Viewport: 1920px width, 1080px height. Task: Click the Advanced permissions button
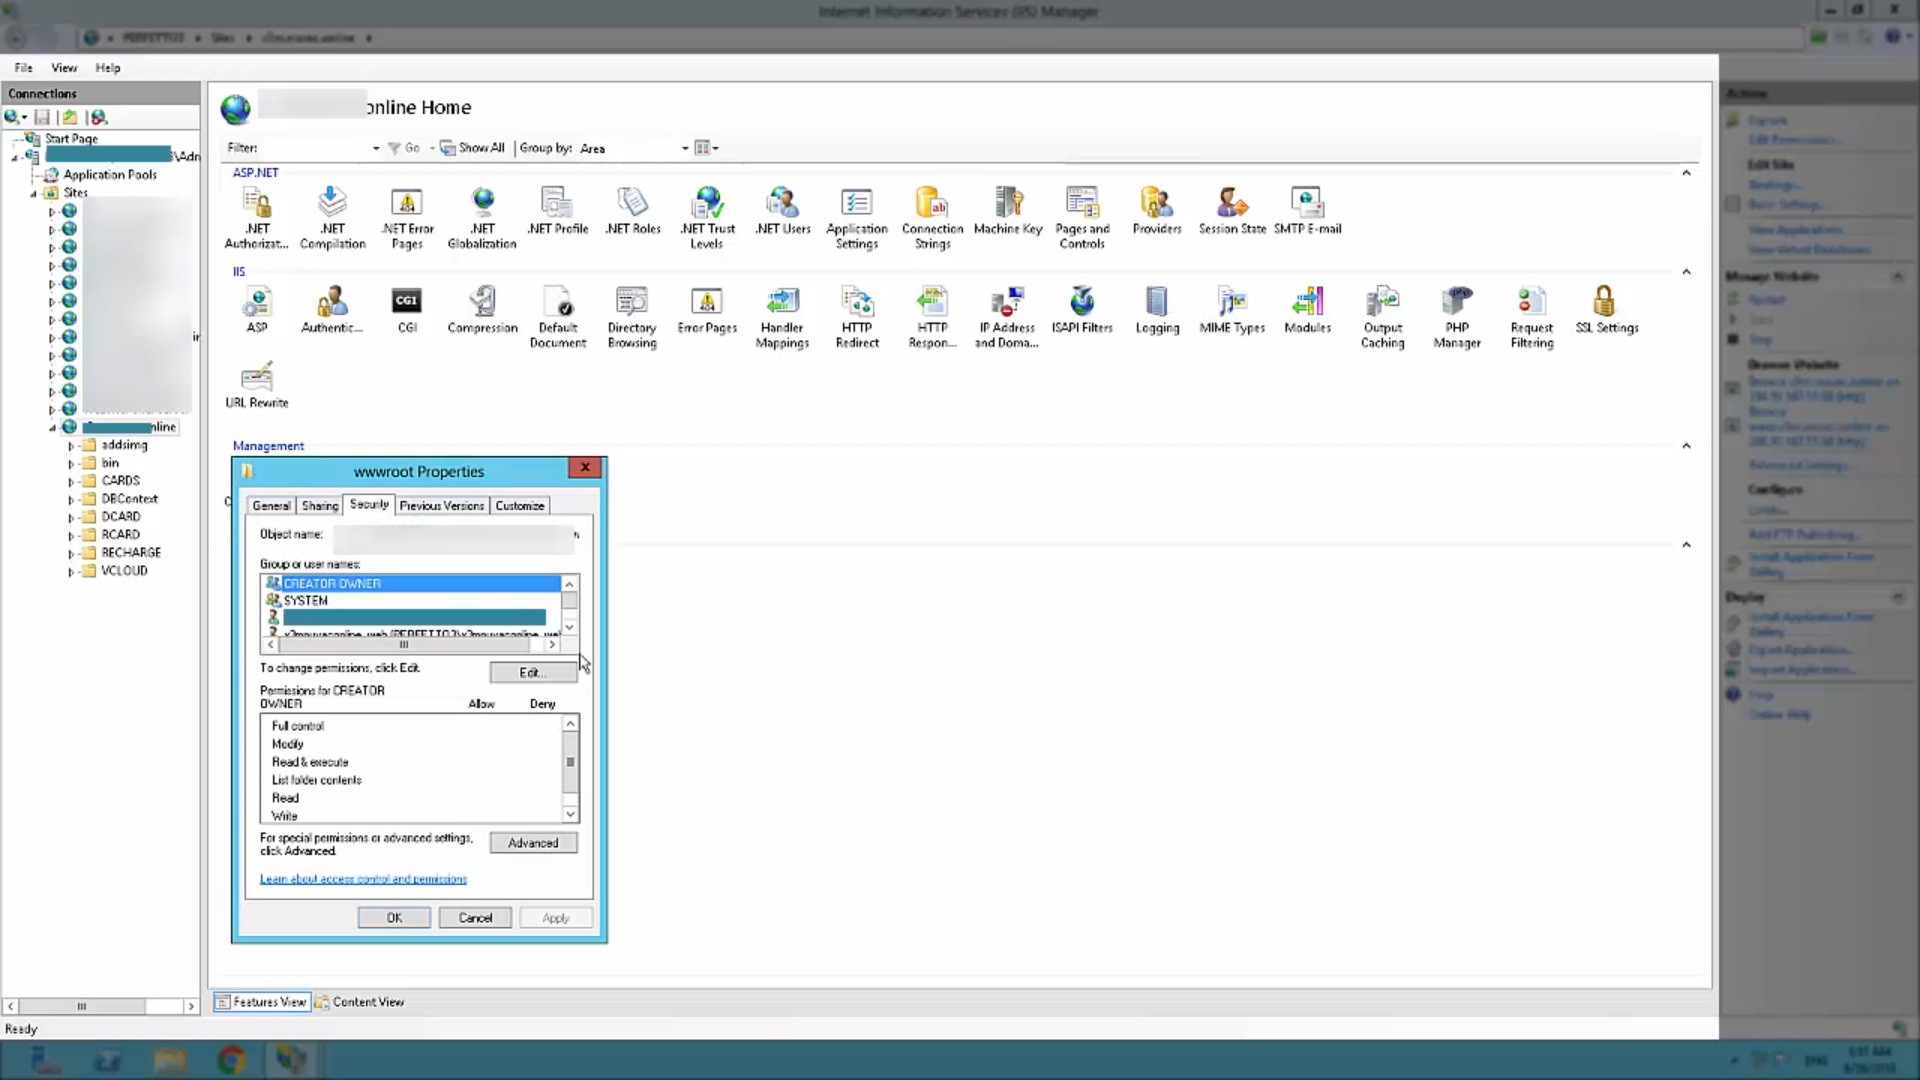tap(532, 843)
